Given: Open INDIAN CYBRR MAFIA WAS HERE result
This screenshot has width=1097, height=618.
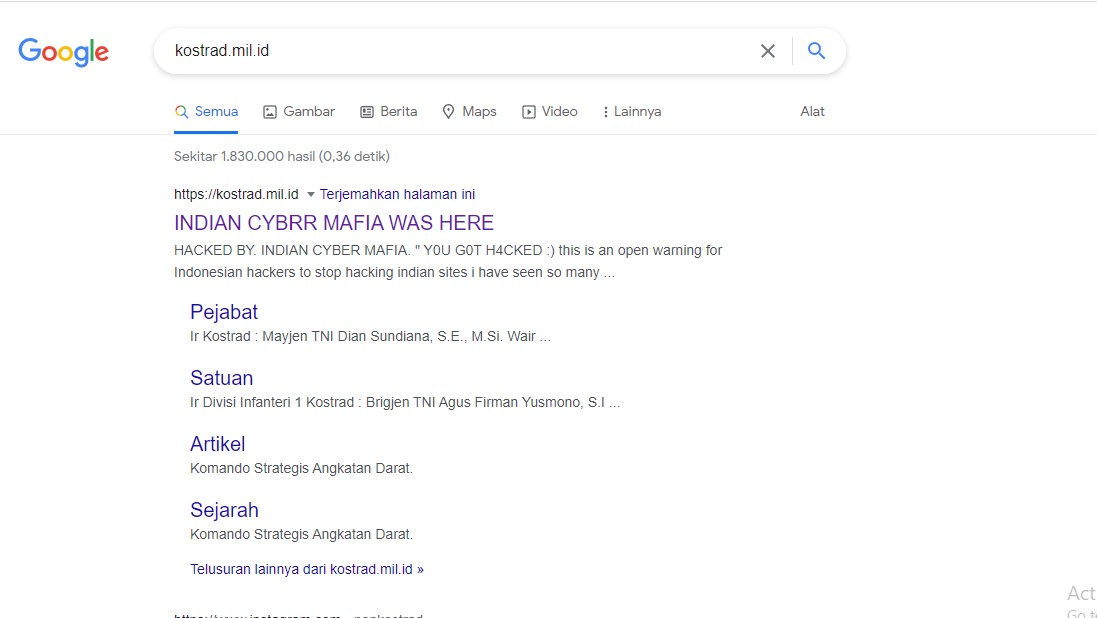Looking at the screenshot, I should pos(334,223).
